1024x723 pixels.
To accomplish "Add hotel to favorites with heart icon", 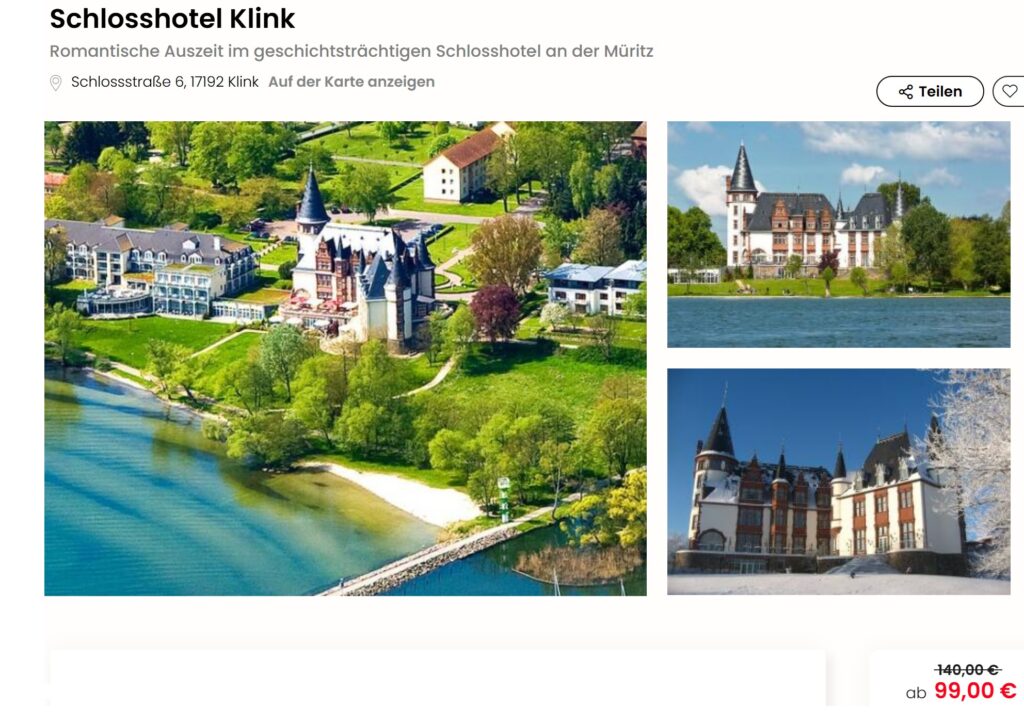I will pyautogui.click(x=1010, y=91).
